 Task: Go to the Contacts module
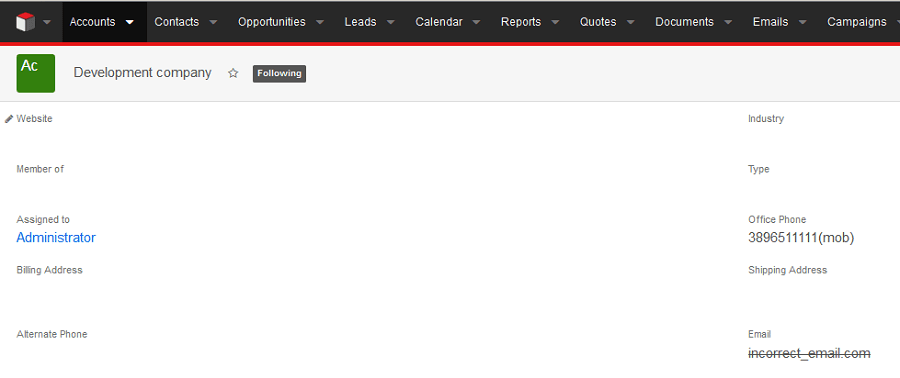177,22
